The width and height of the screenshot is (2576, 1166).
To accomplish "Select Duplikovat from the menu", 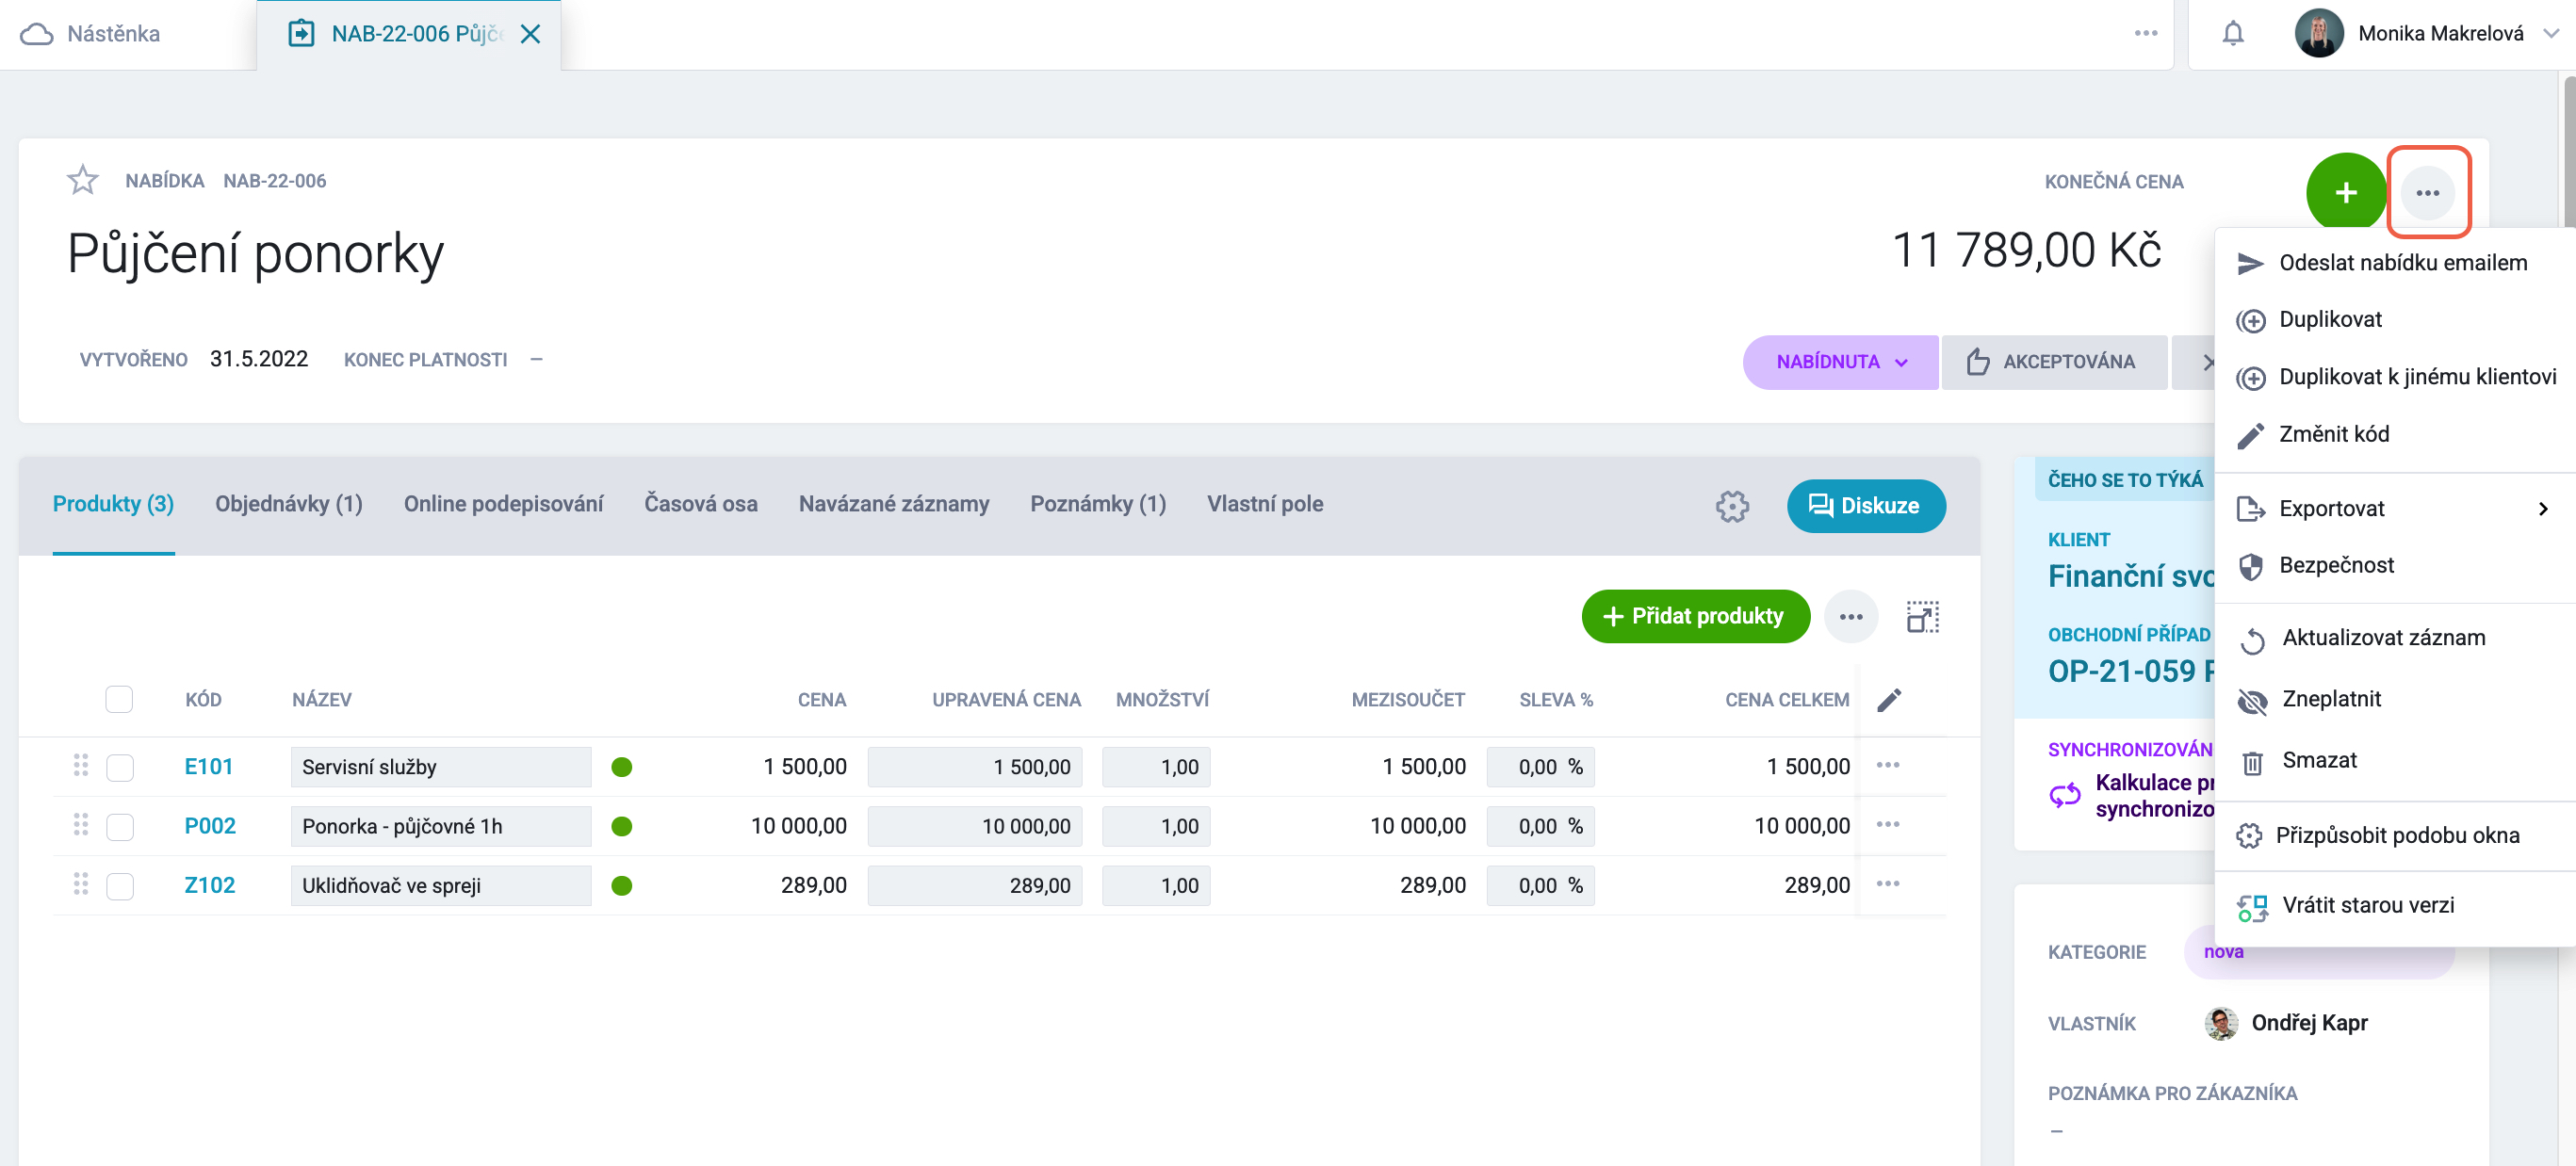I will 2329,320.
